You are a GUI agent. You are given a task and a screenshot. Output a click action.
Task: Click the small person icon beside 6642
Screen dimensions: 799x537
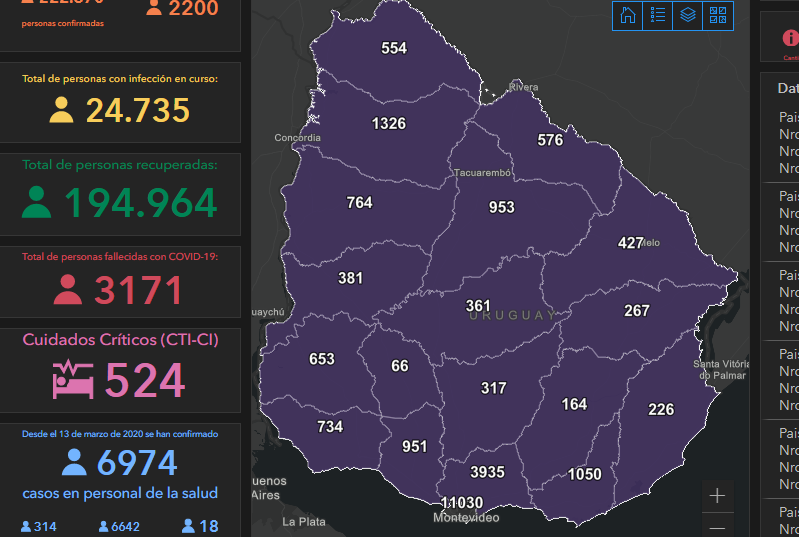pos(103,526)
